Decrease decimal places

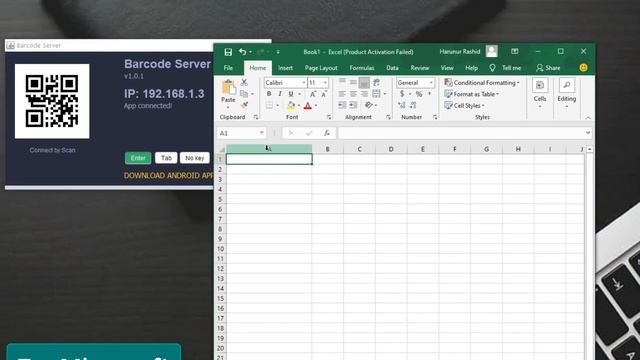pyautogui.click(x=413, y=105)
